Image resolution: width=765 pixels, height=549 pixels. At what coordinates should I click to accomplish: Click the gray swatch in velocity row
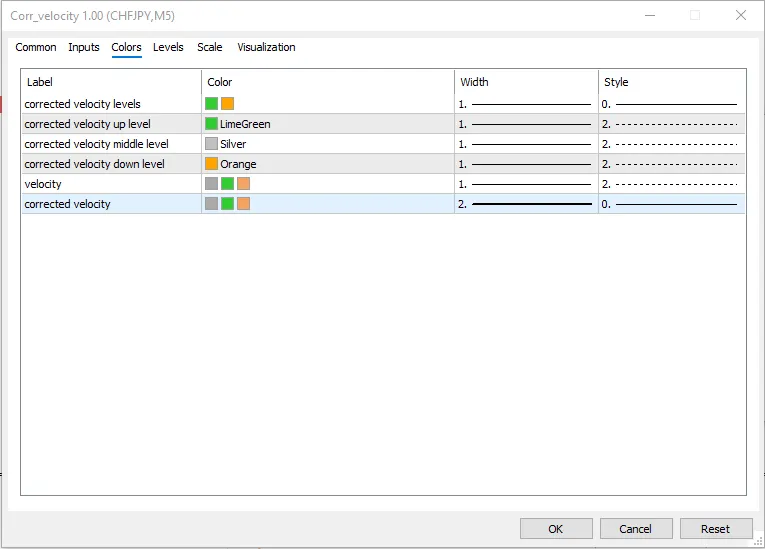[211, 184]
